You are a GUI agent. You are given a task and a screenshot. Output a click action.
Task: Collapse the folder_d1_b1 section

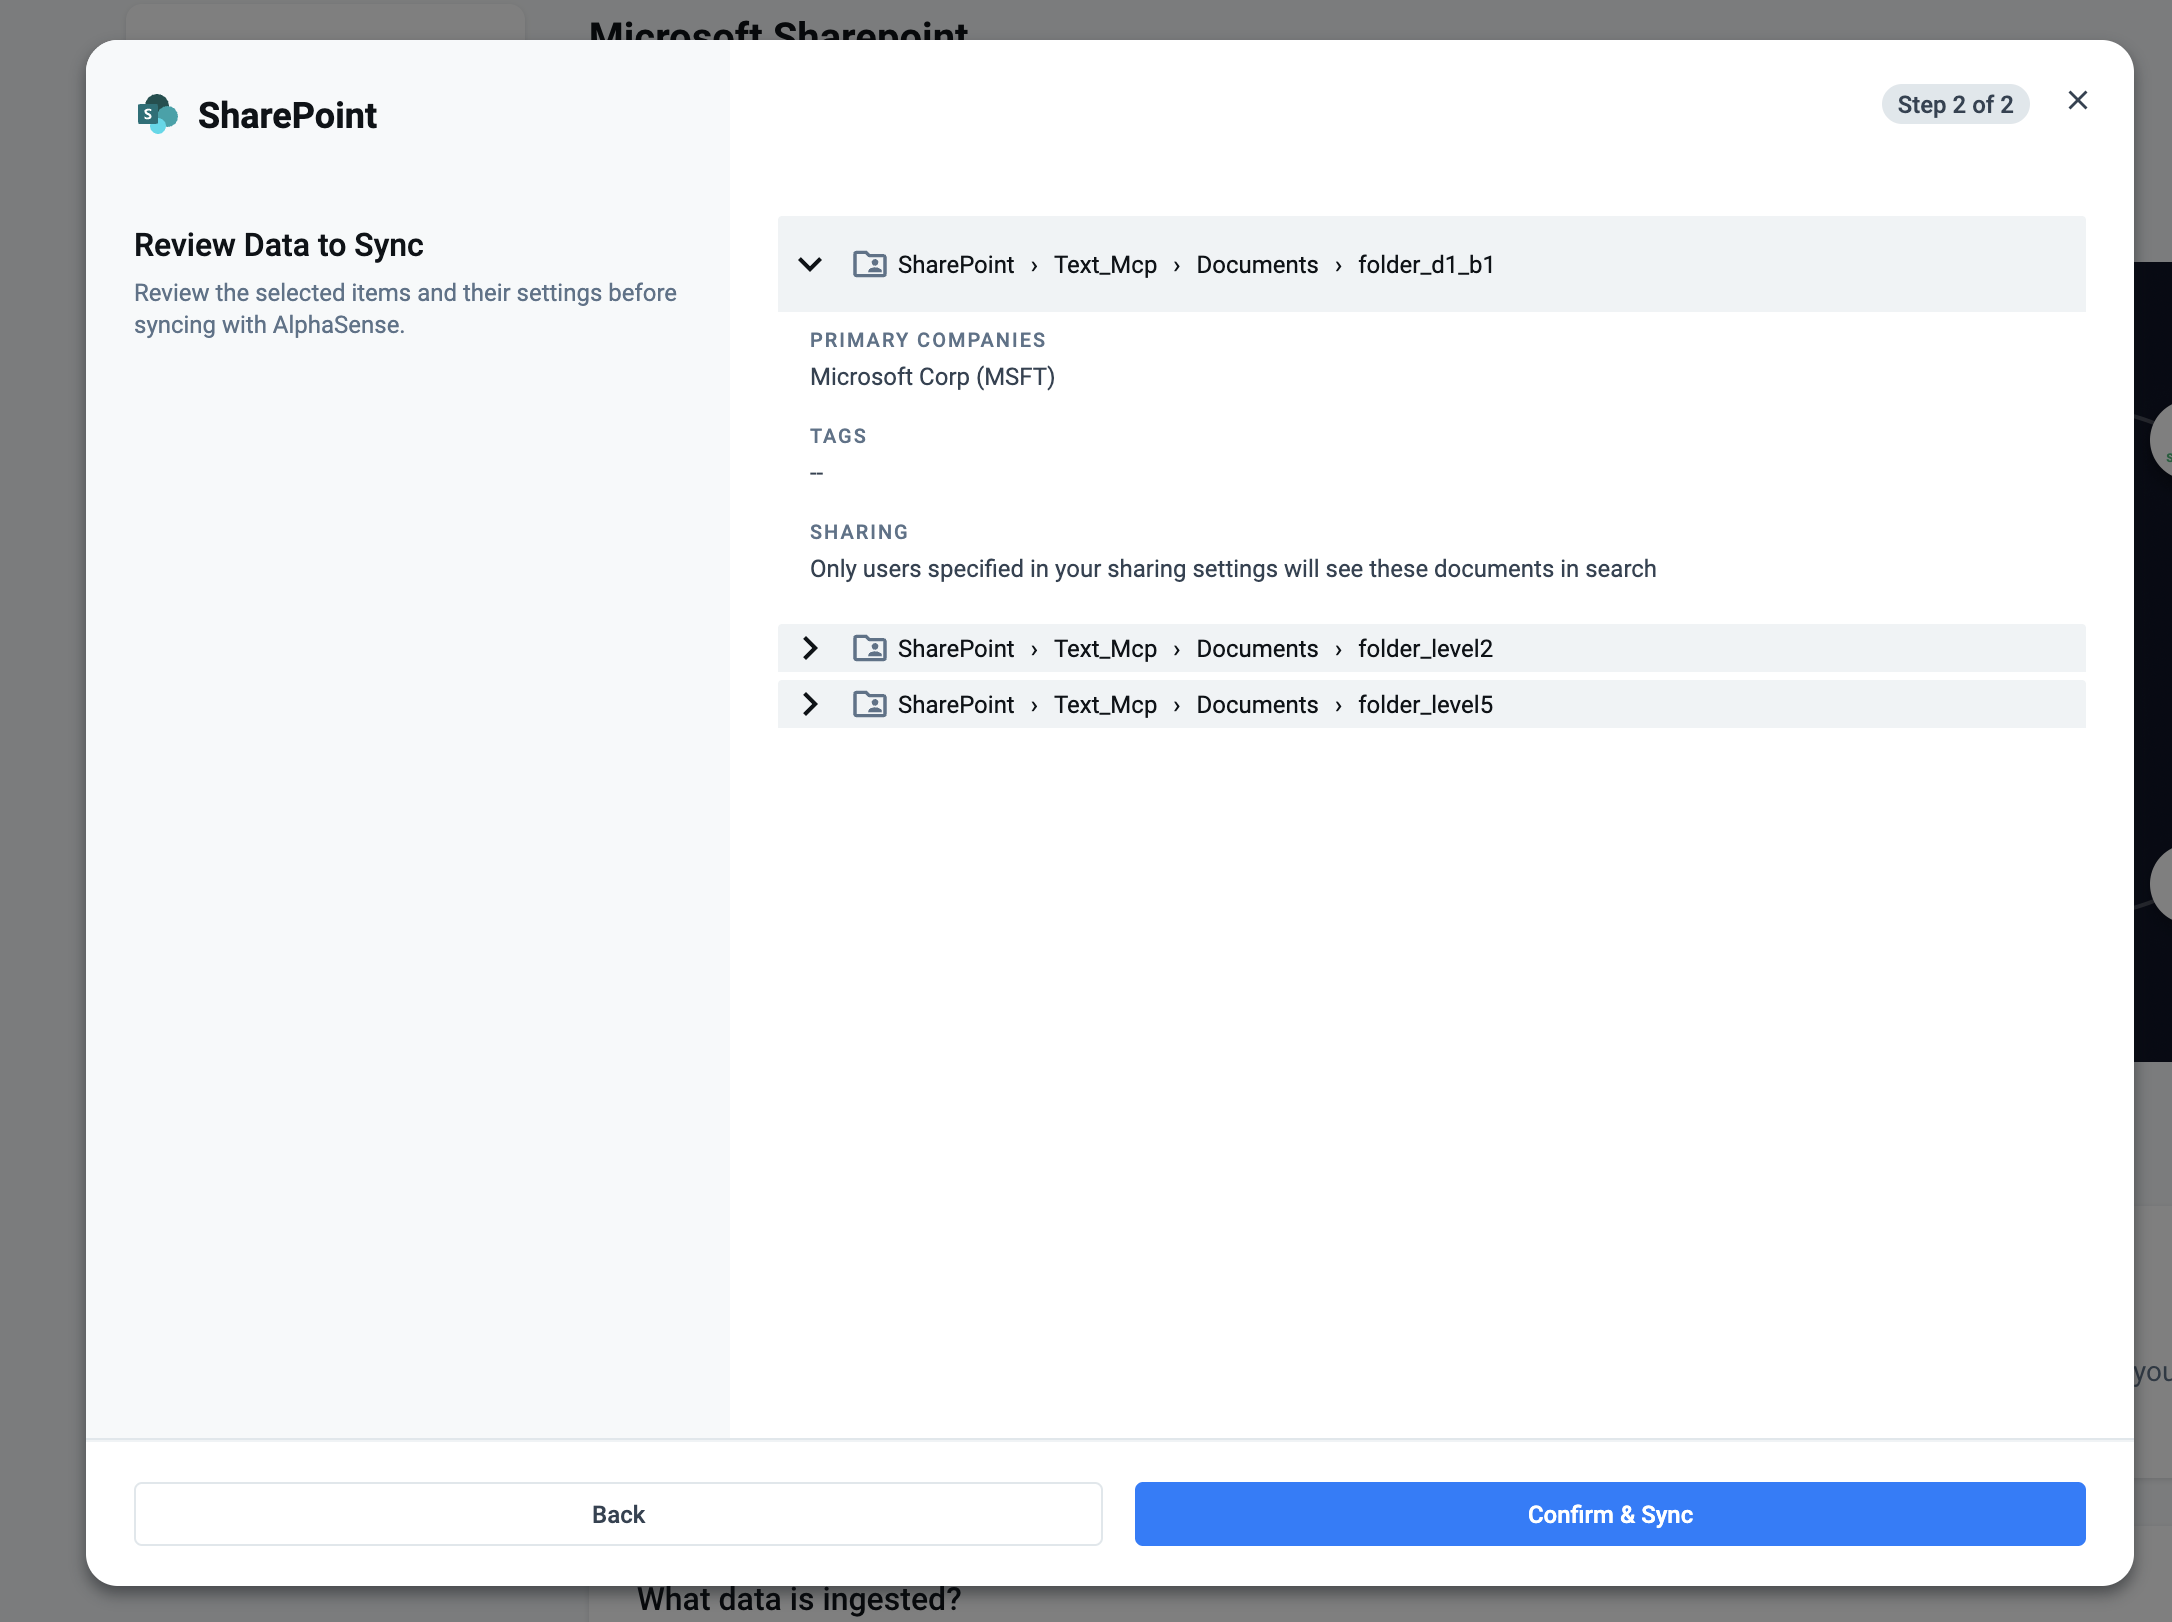coord(810,265)
